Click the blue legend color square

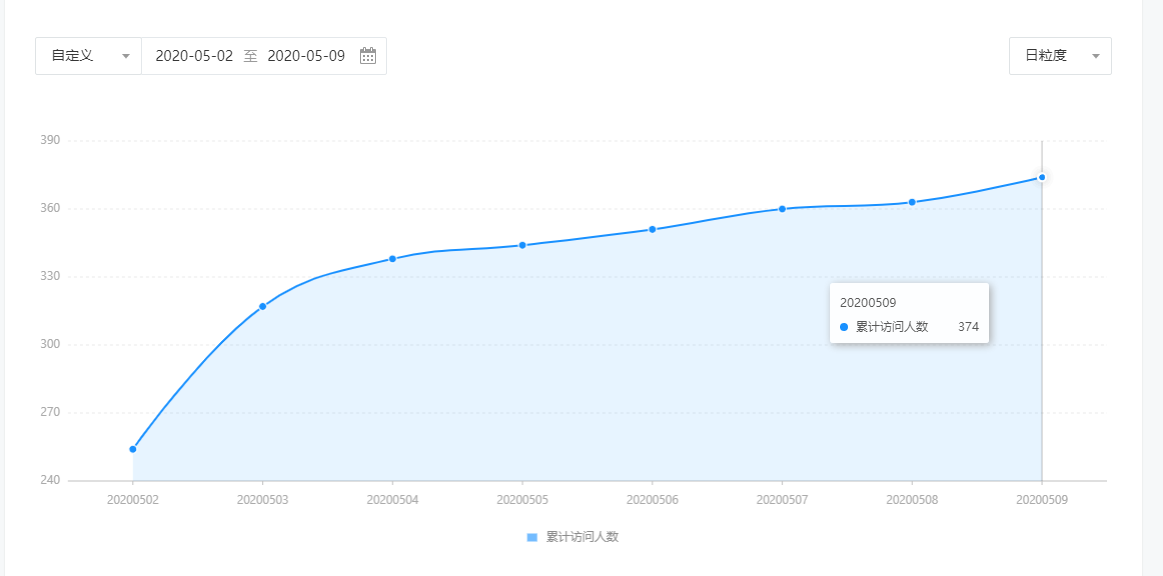tap(532, 537)
